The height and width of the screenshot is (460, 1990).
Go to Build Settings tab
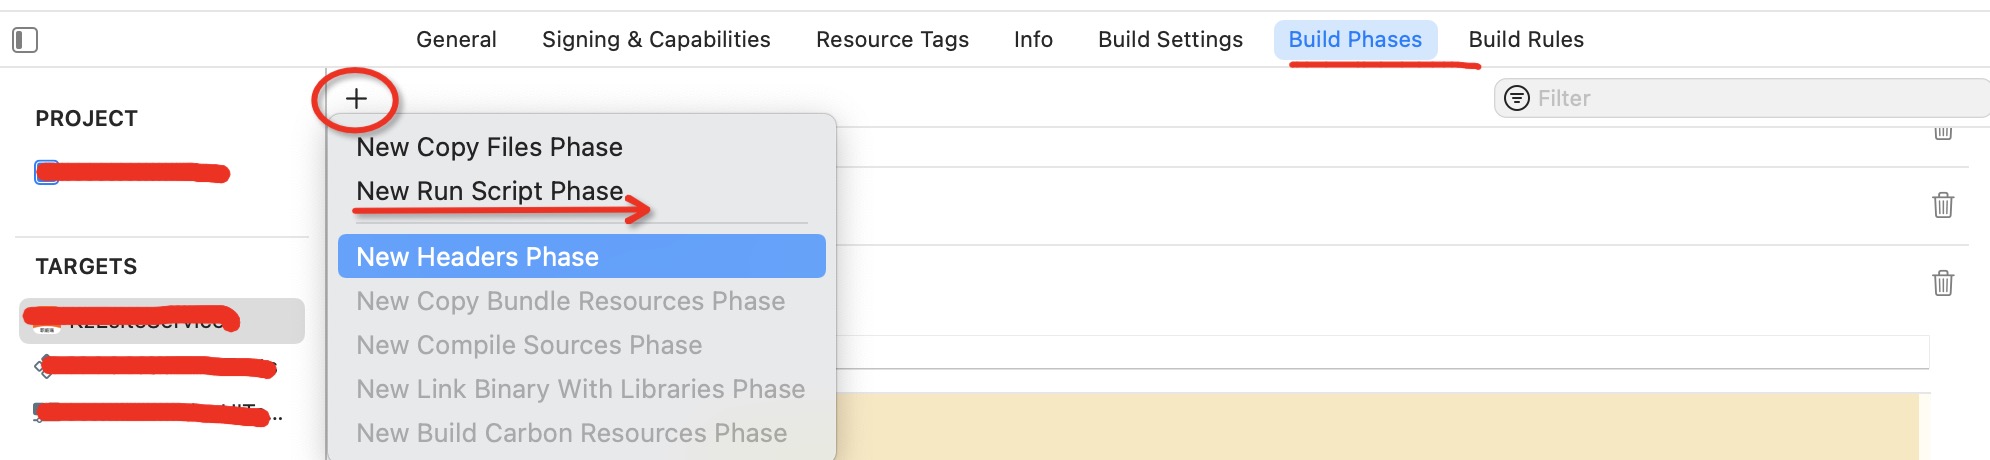1170,40
